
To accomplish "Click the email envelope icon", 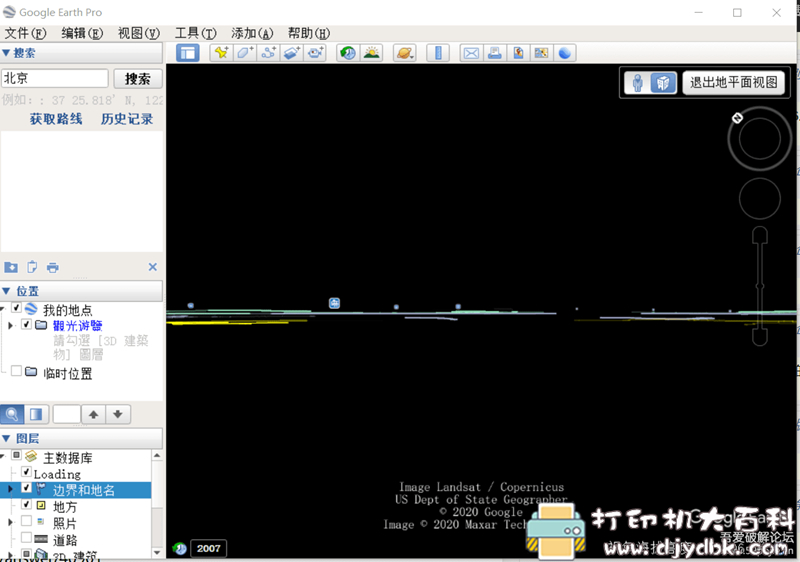I will tap(471, 53).
